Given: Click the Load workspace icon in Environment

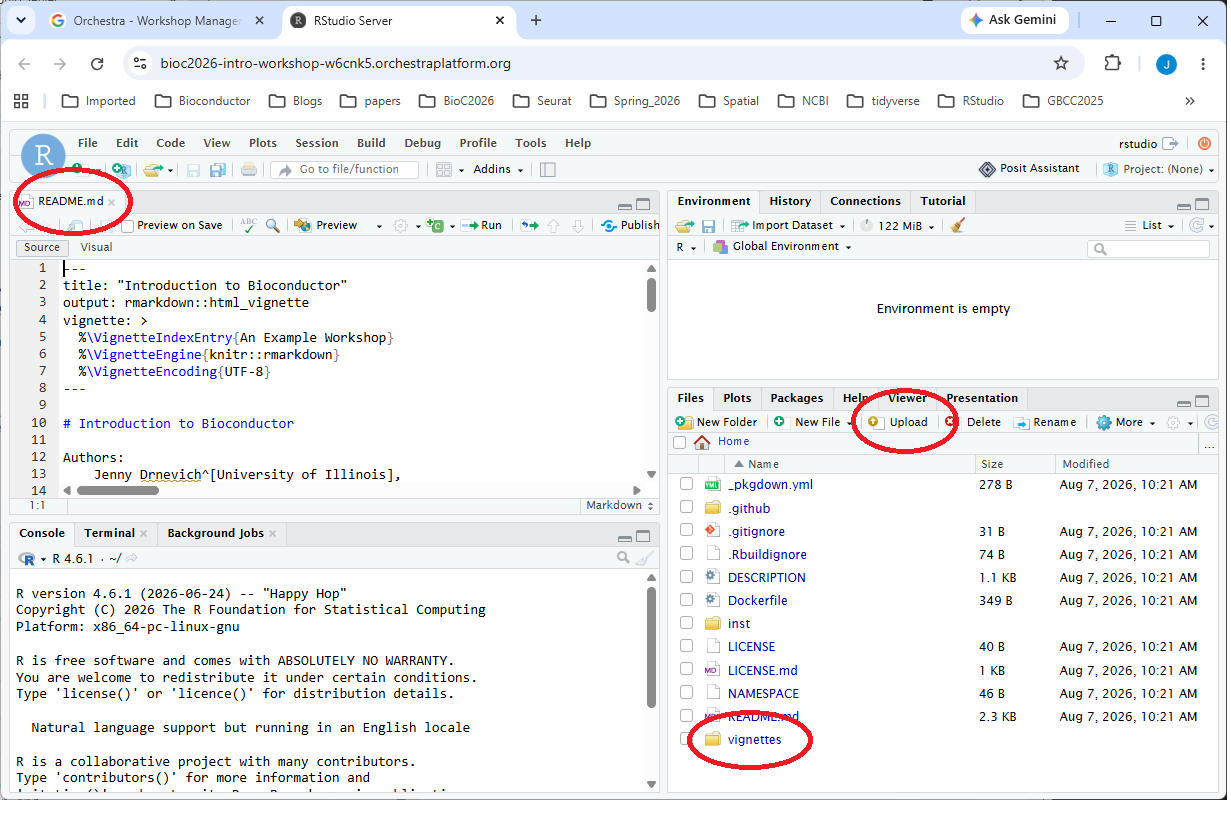Looking at the screenshot, I should 685,226.
